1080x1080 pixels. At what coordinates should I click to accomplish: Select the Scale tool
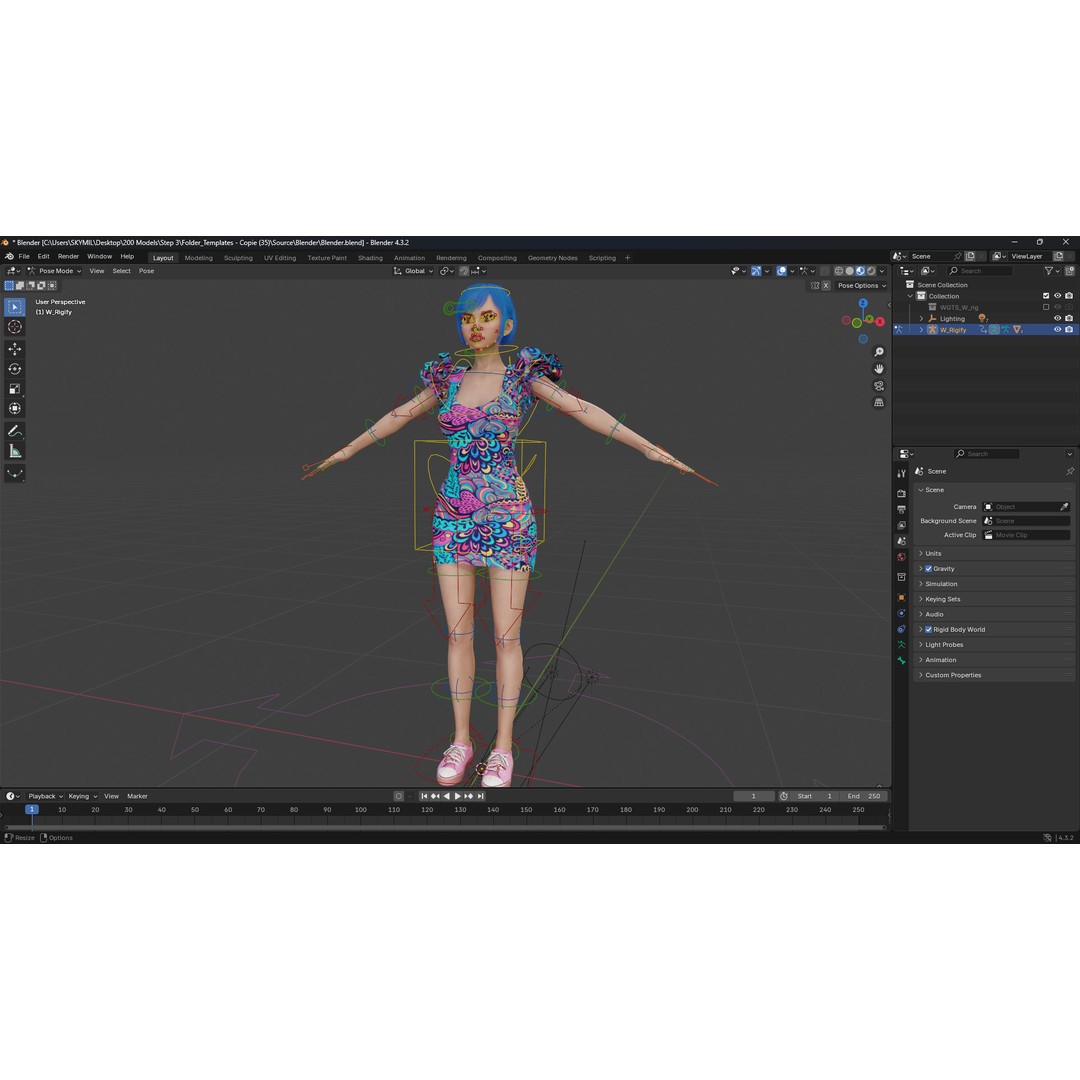14,389
